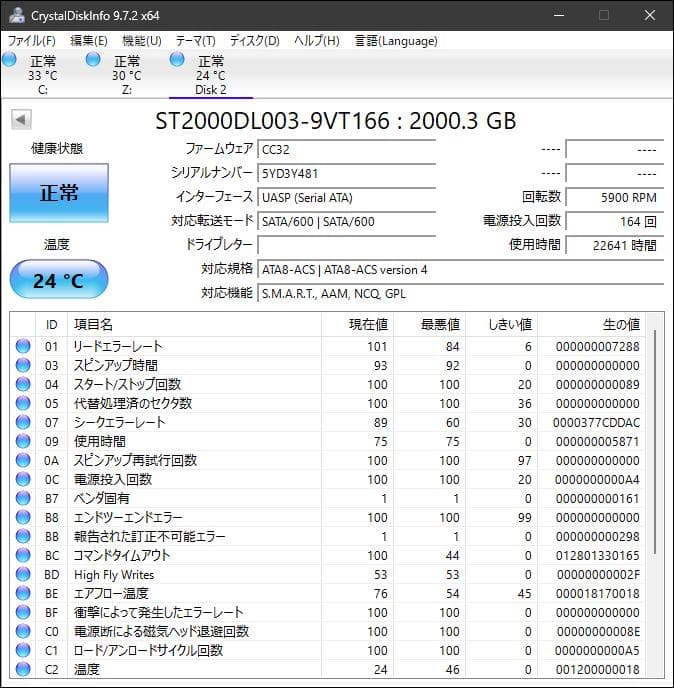
Task: Click the ID column header
Action: 51,325
